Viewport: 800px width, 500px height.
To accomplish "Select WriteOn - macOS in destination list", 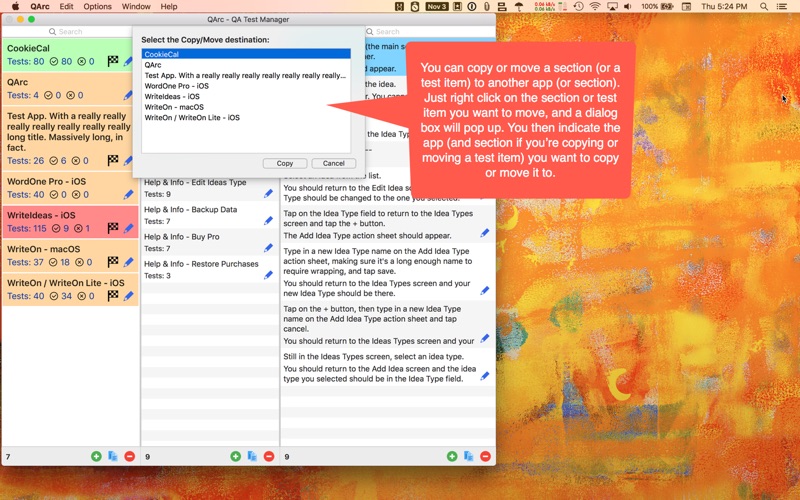I will tap(246, 107).
